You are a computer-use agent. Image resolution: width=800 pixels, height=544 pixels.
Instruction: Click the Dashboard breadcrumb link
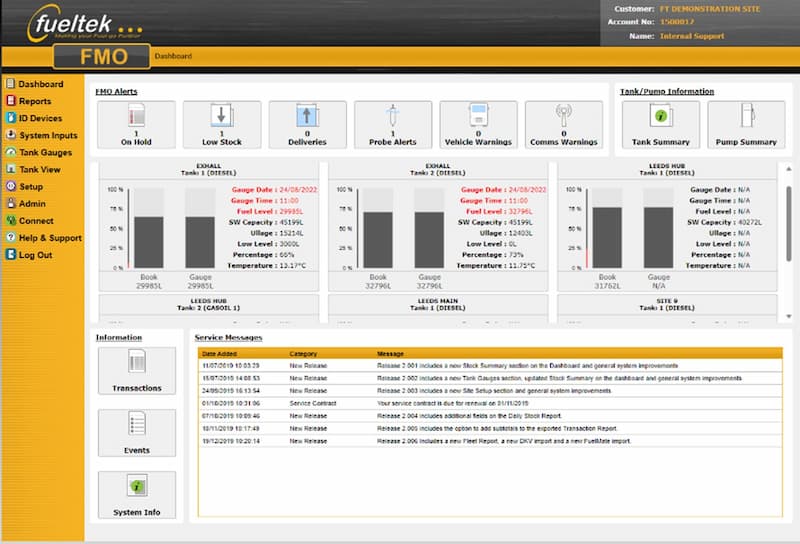coord(173,57)
